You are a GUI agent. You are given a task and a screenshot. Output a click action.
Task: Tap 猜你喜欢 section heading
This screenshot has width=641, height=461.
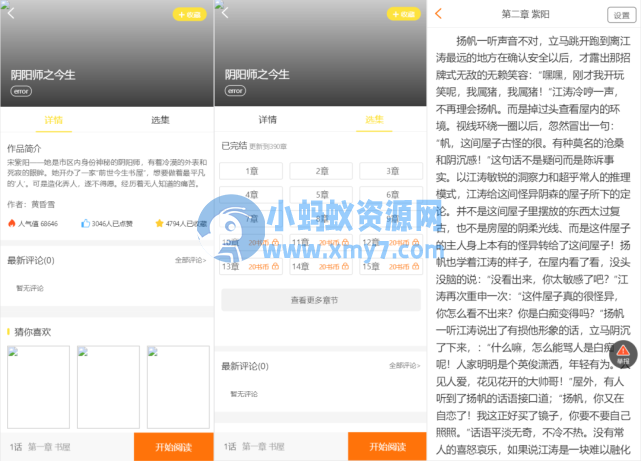(x=32, y=332)
